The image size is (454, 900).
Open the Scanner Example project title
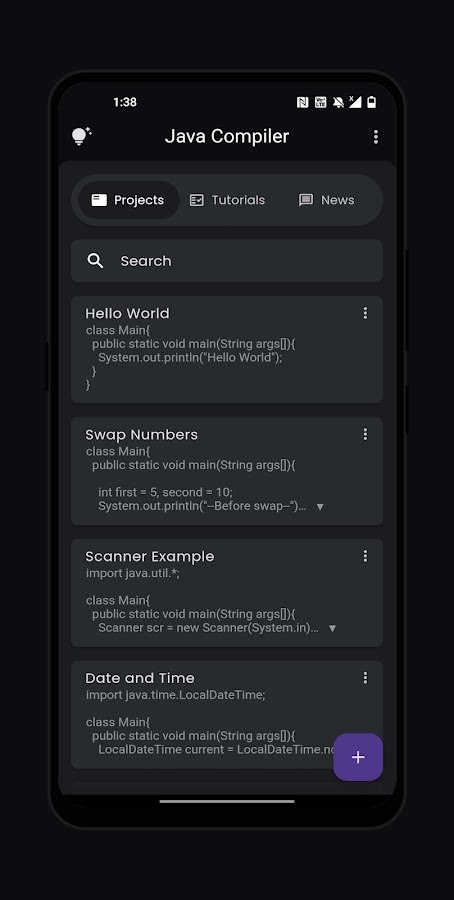coord(150,557)
